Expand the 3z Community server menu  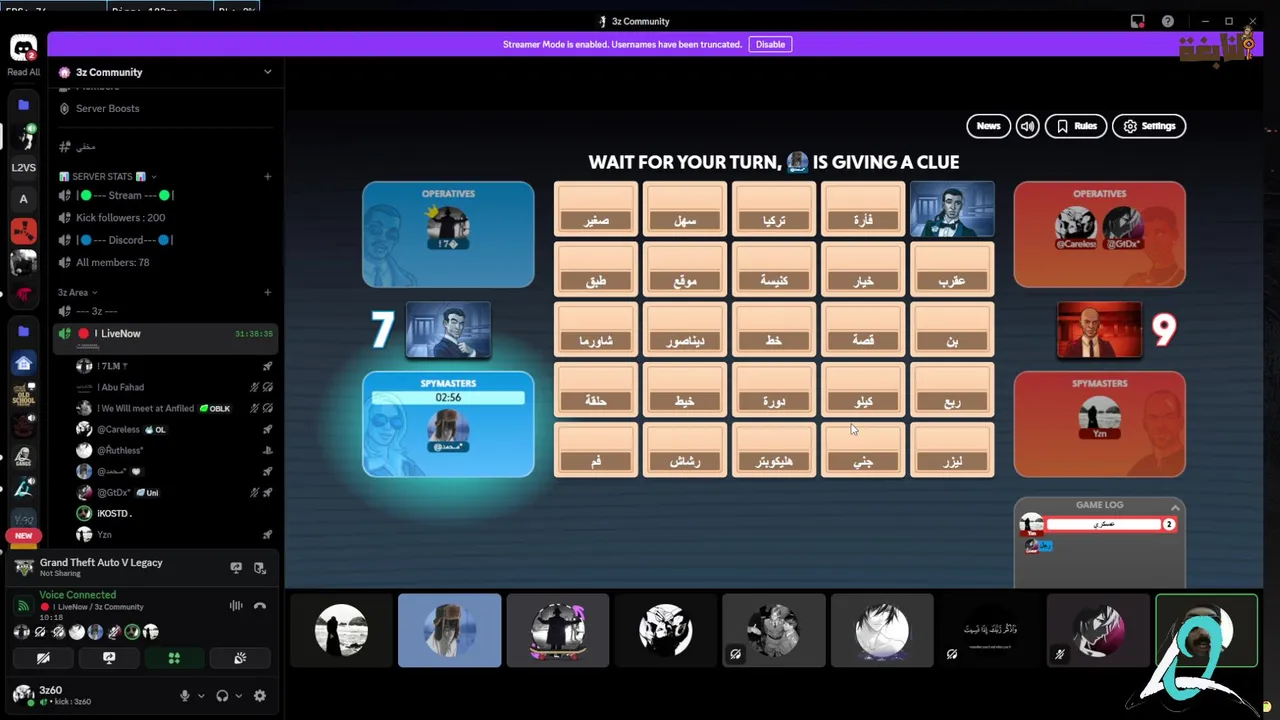pos(165,72)
